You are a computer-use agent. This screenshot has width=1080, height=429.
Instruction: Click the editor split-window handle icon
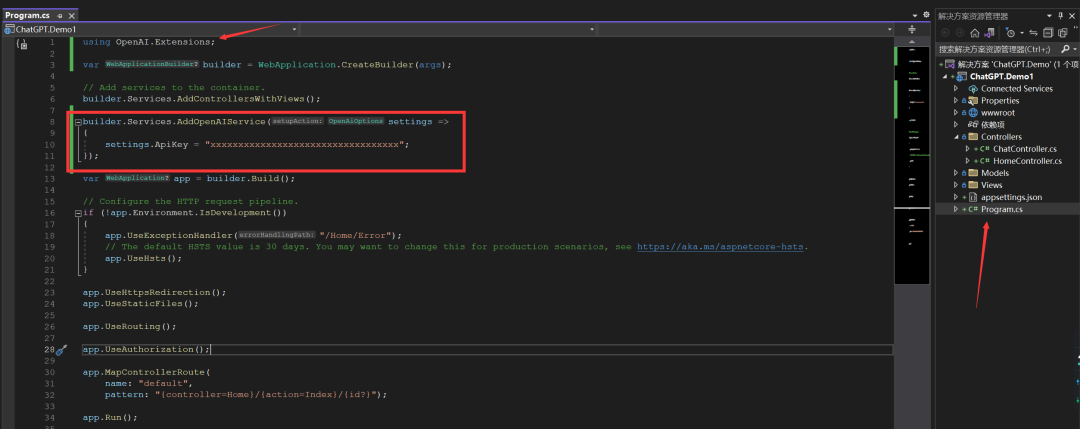coord(911,30)
